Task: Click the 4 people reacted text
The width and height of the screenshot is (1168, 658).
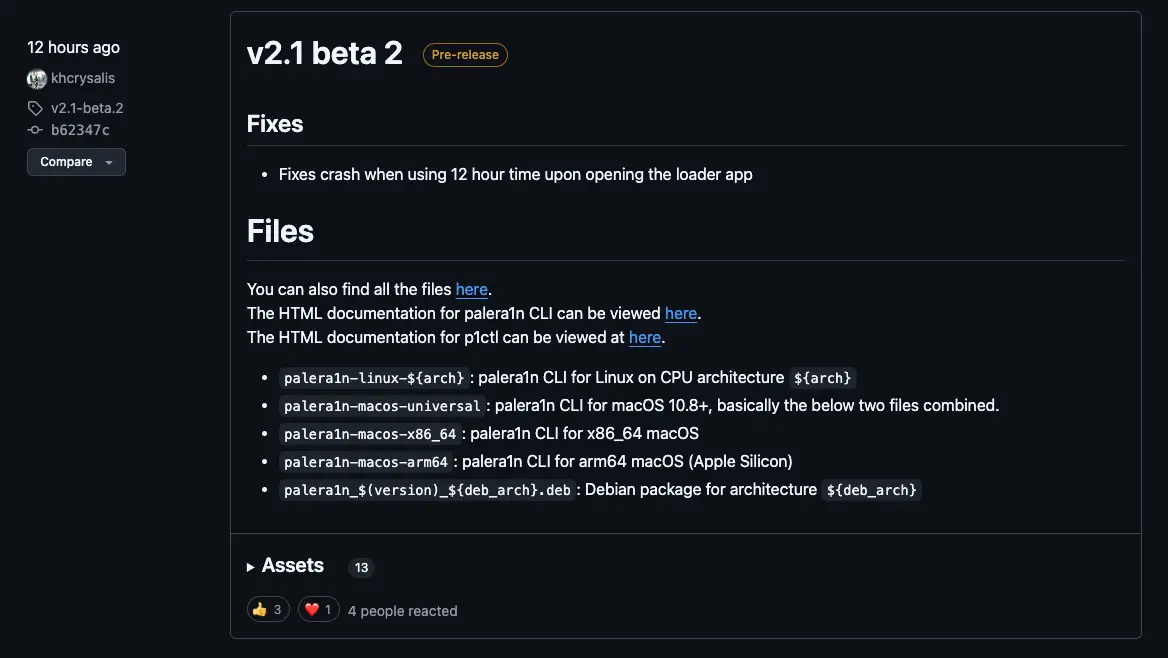Action: click(402, 610)
